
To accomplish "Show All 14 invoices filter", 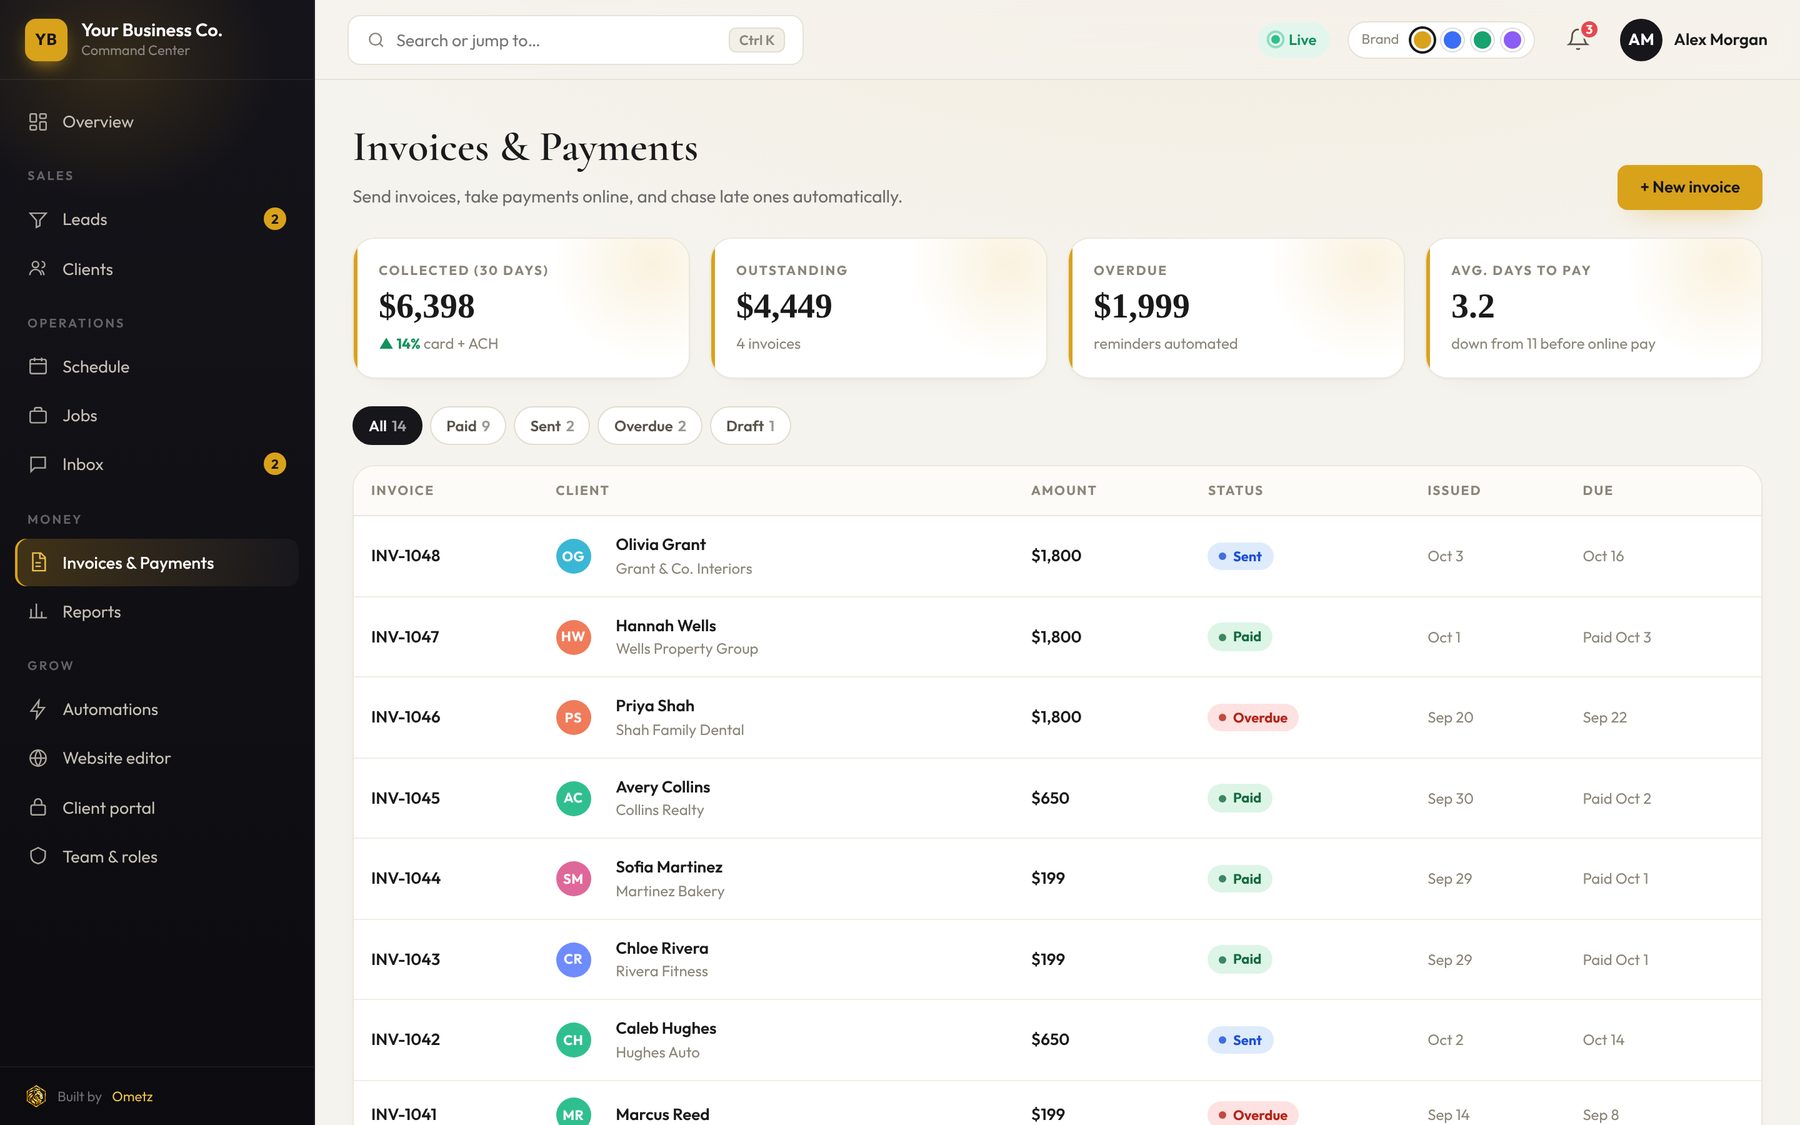I will [x=387, y=426].
